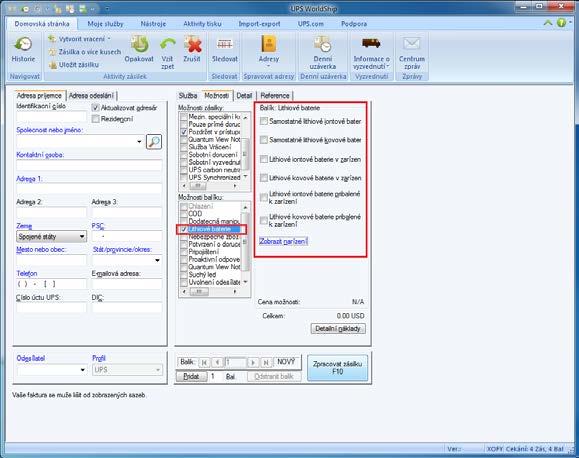
Task: Expand the Adresy ribbon dropdown arrow
Action: pos(268,66)
